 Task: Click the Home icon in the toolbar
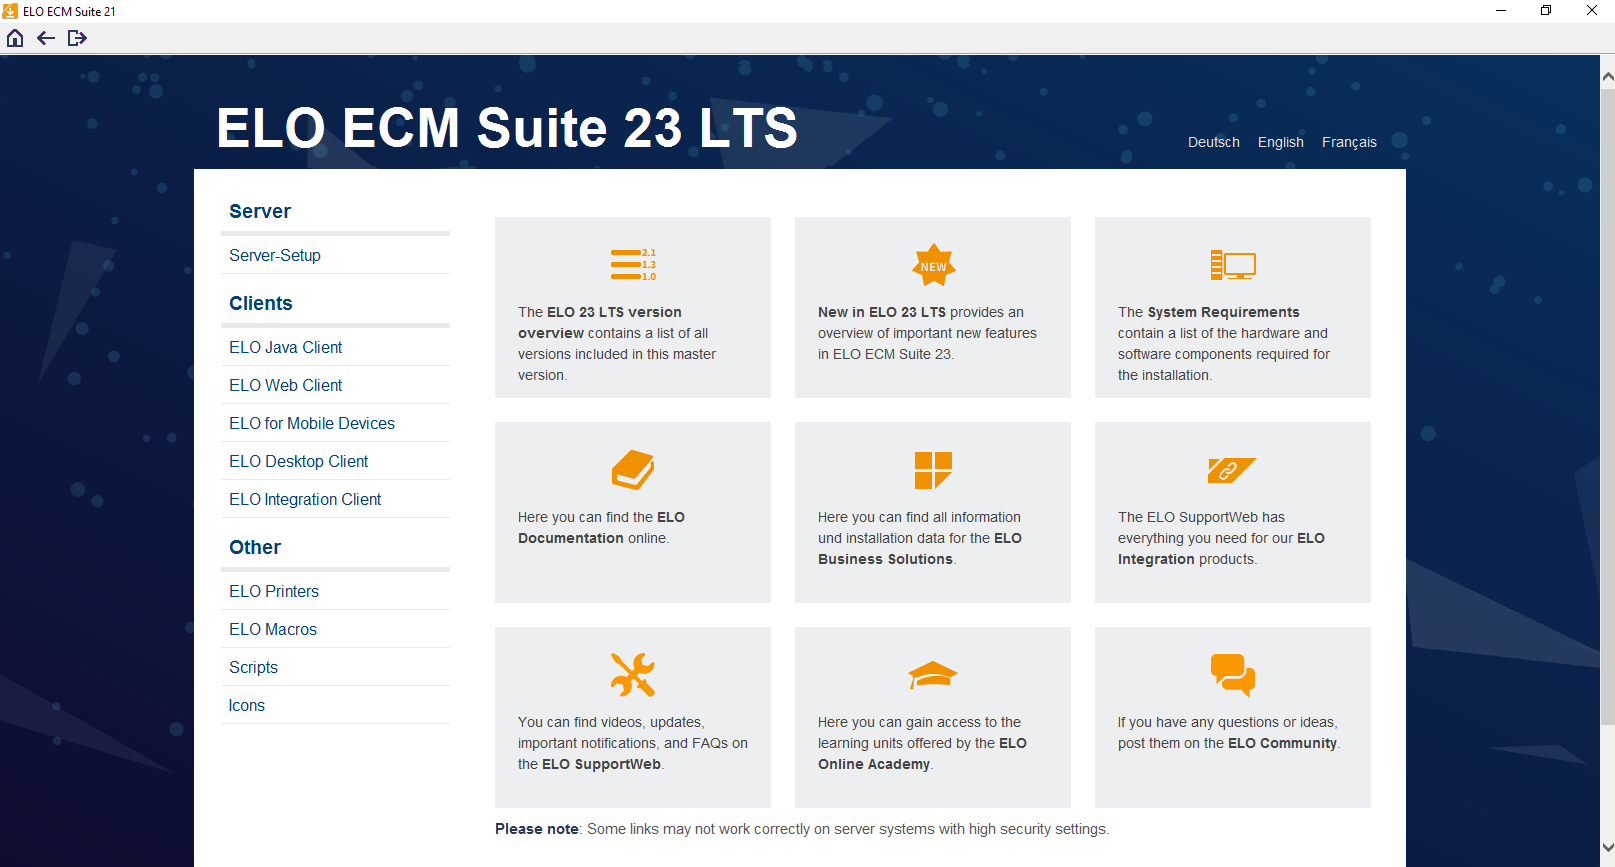point(15,38)
